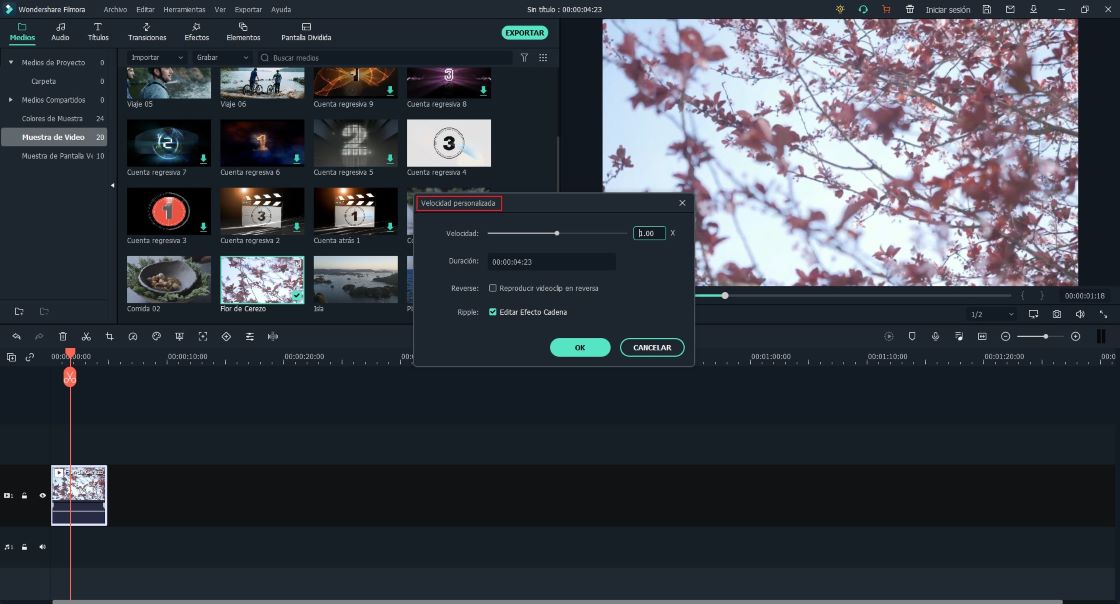Click the undo arrow in the timeline toolbar
Viewport: 1120px width, 604px height.
pos(16,336)
